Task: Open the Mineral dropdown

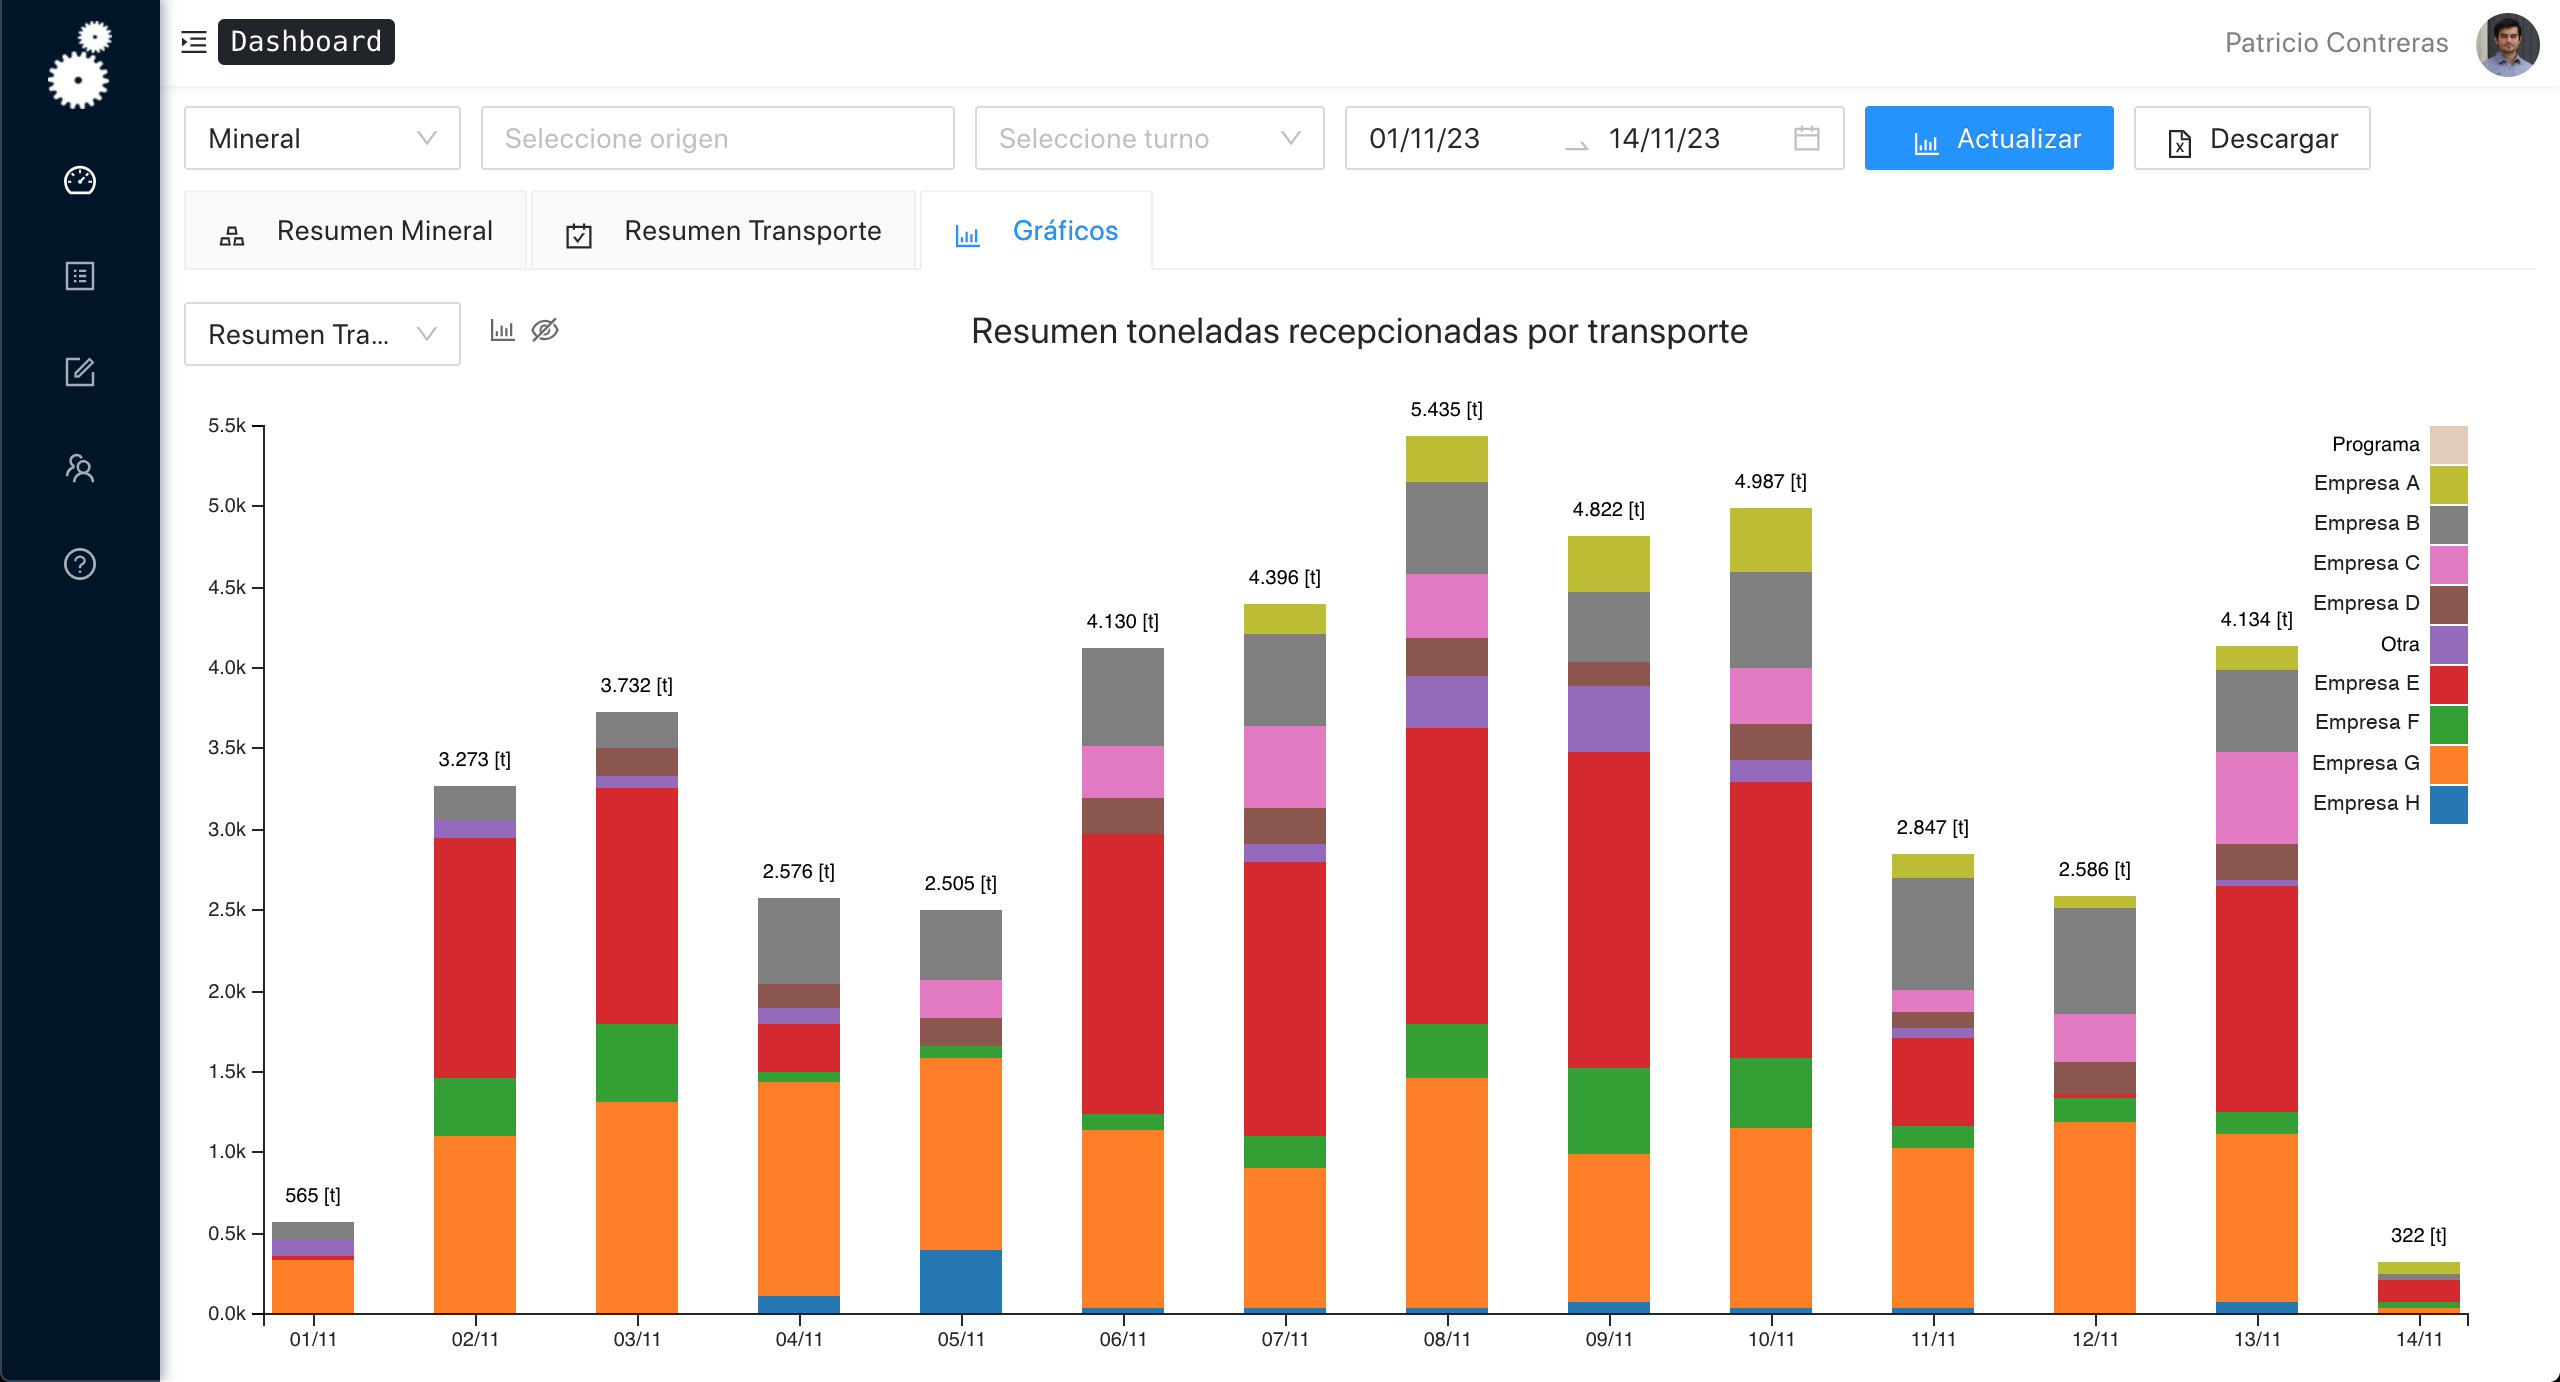Action: (x=322, y=138)
